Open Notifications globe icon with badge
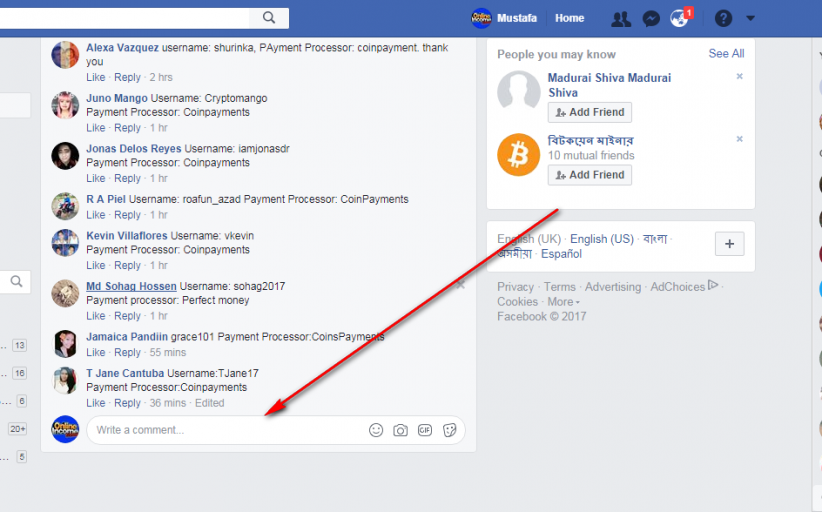Viewport: 822px width, 512px height. point(680,18)
